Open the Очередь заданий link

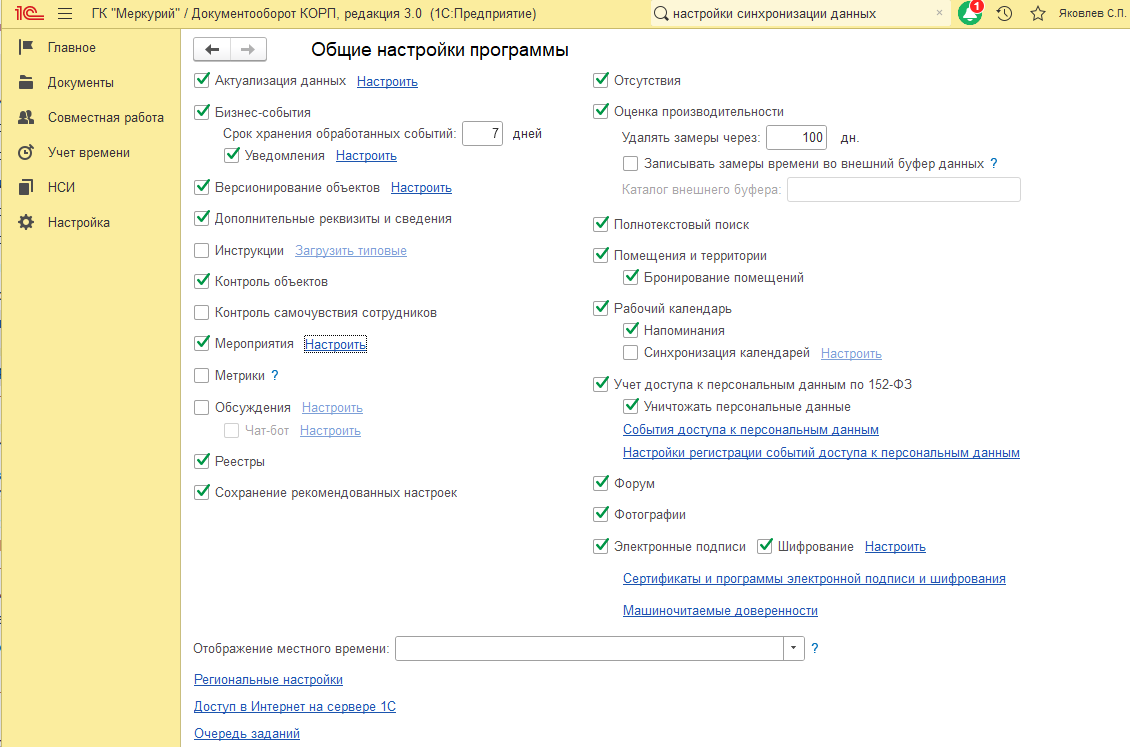pyautogui.click(x=246, y=733)
